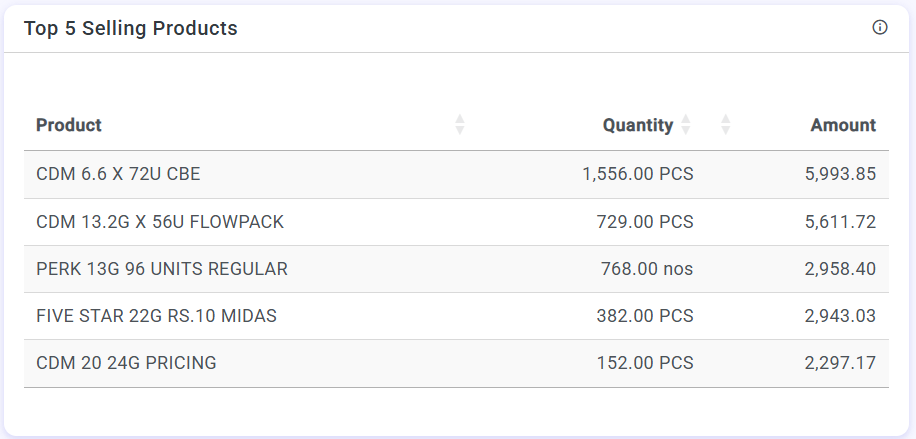Choose the PERK 13G 96 UNITS REGULAR row

tap(162, 269)
